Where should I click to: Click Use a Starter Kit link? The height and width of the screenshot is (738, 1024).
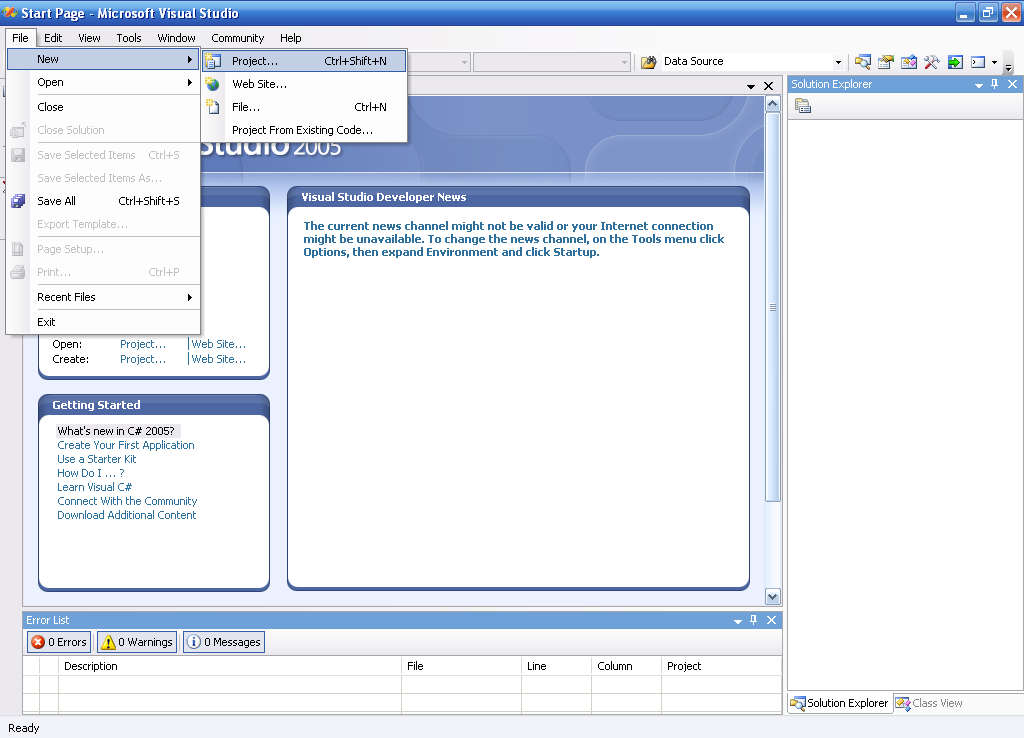(x=97, y=459)
